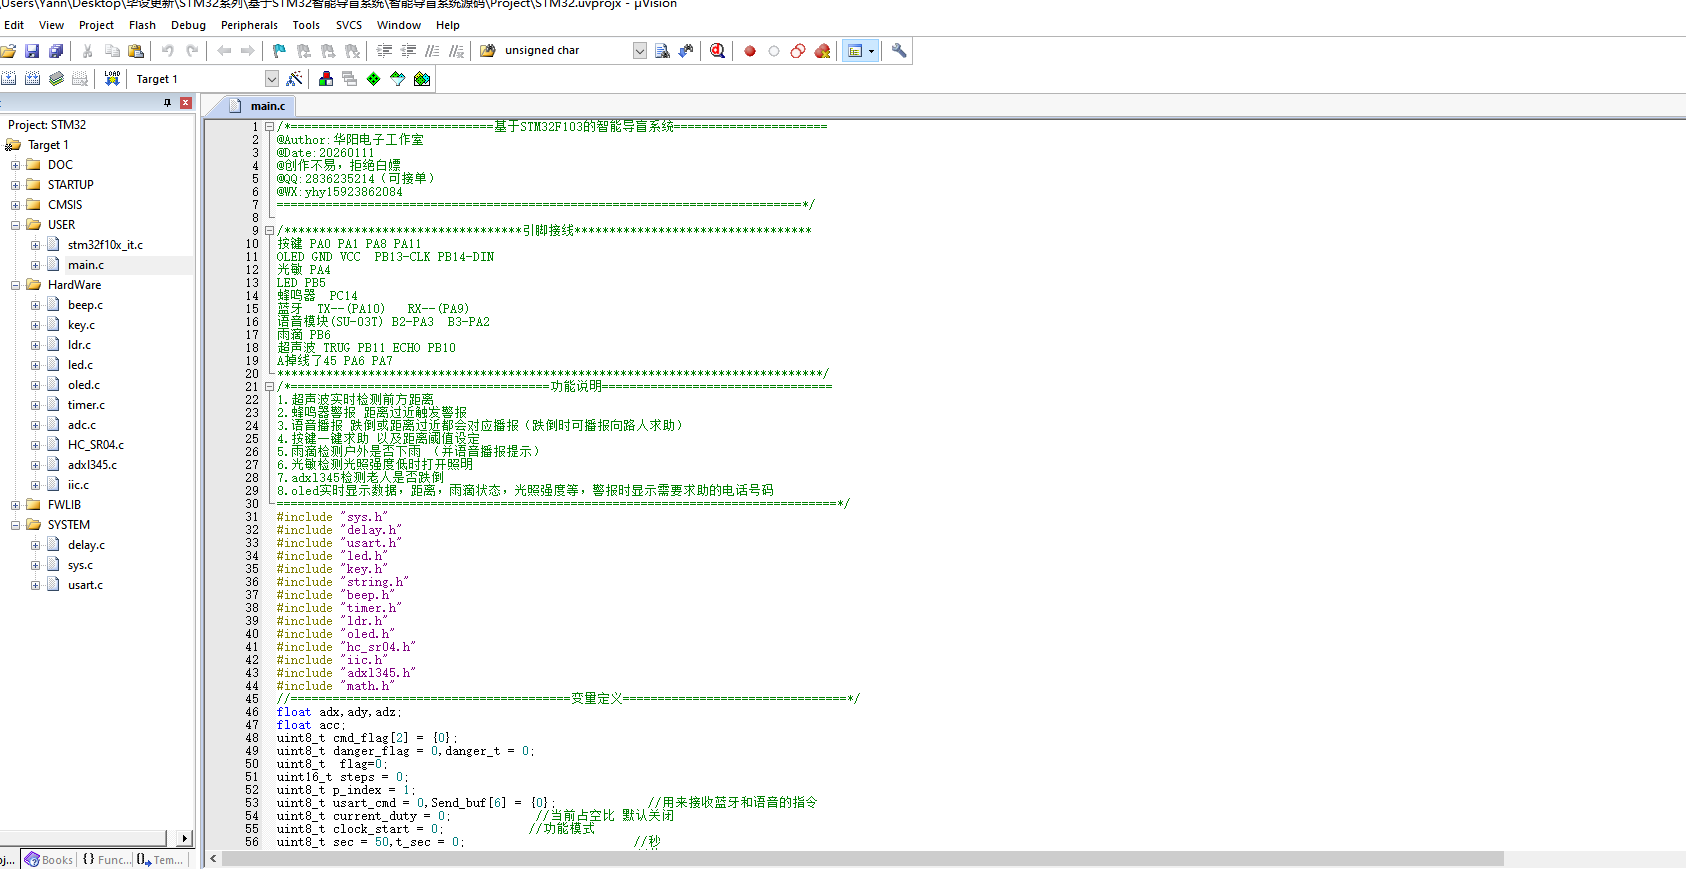Select the main.c editor tab
The image size is (1686, 869).
pos(258,106)
